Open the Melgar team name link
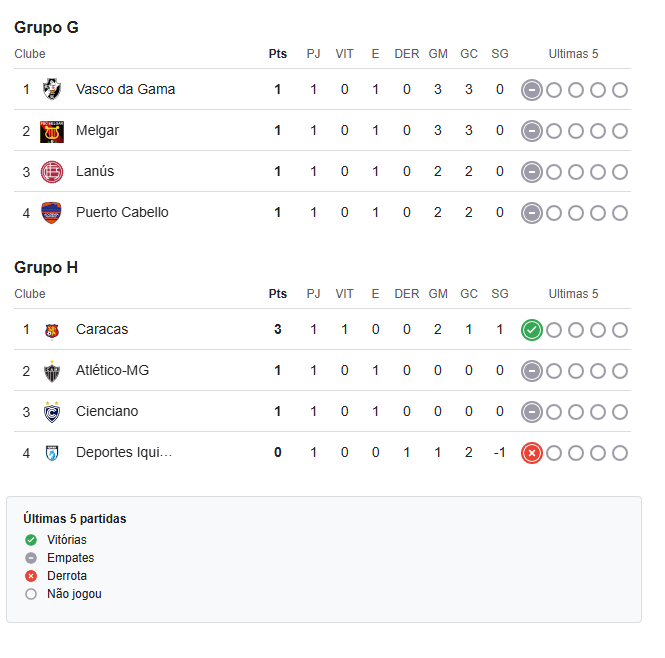The image size is (665, 658). click(x=97, y=130)
